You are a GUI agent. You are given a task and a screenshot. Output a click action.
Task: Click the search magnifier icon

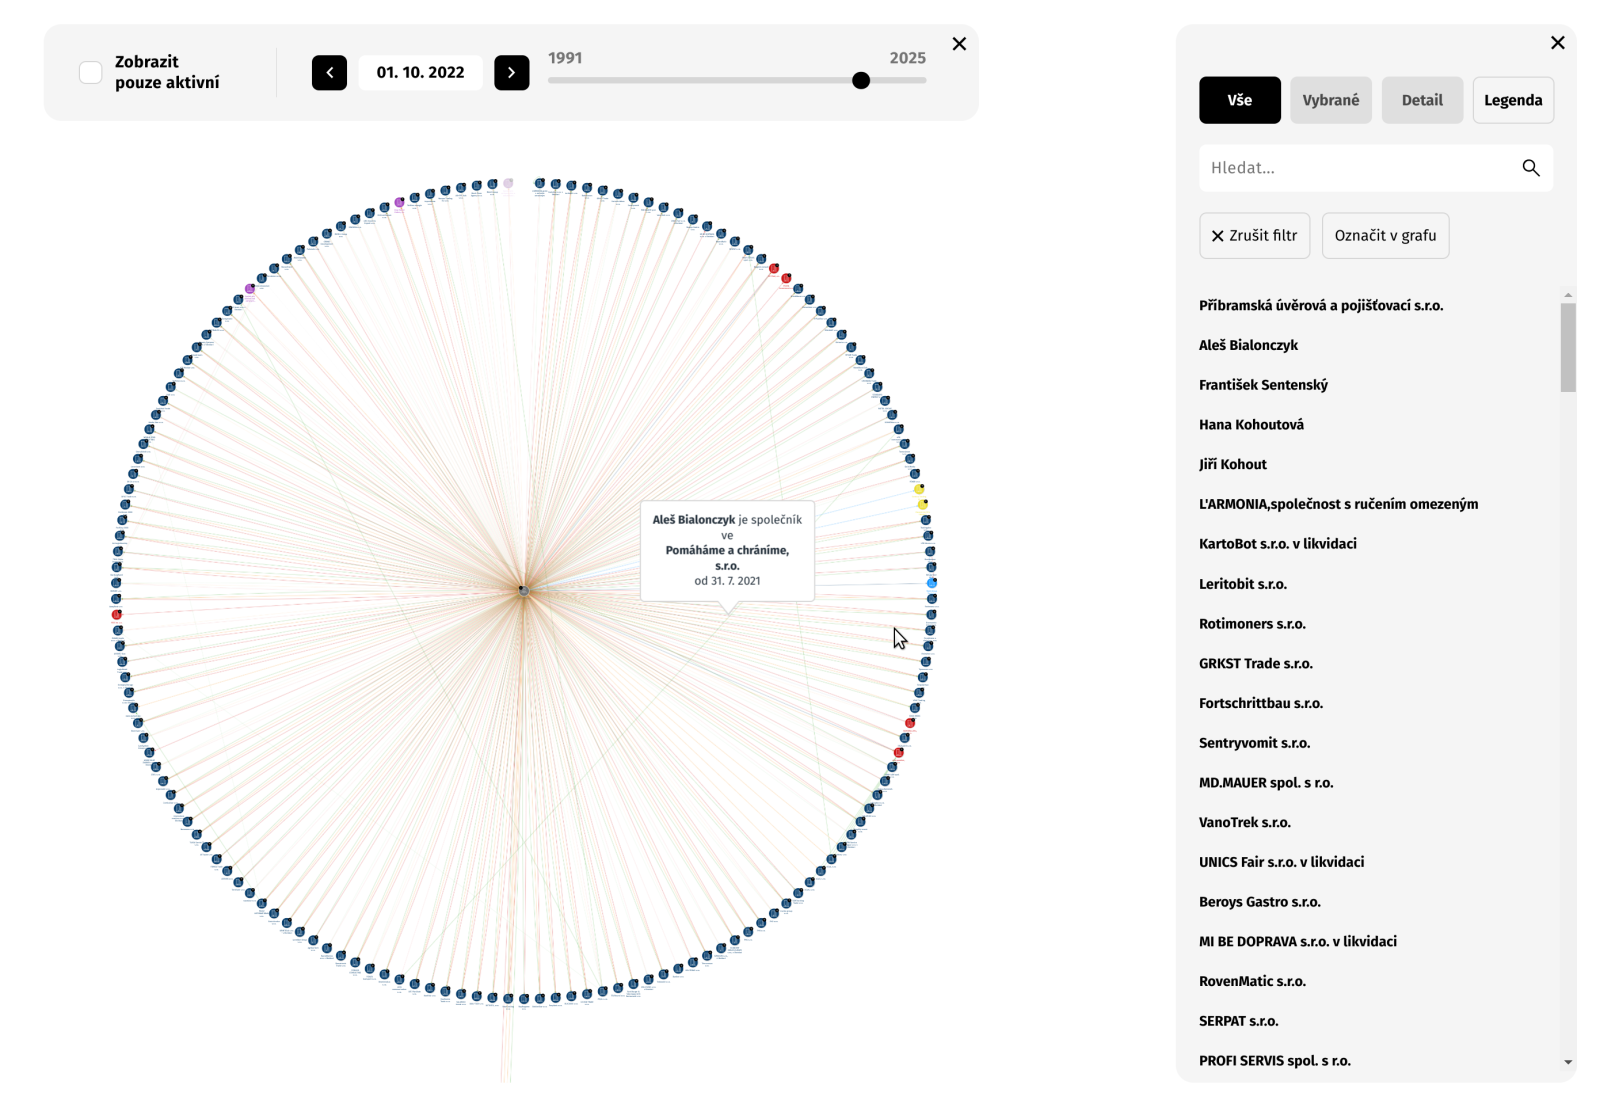(x=1530, y=168)
